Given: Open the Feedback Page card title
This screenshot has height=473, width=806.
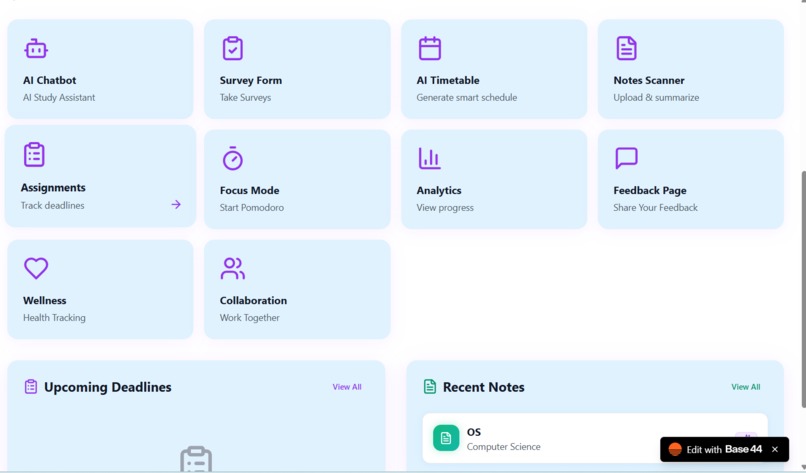Looking at the screenshot, I should 650,190.
